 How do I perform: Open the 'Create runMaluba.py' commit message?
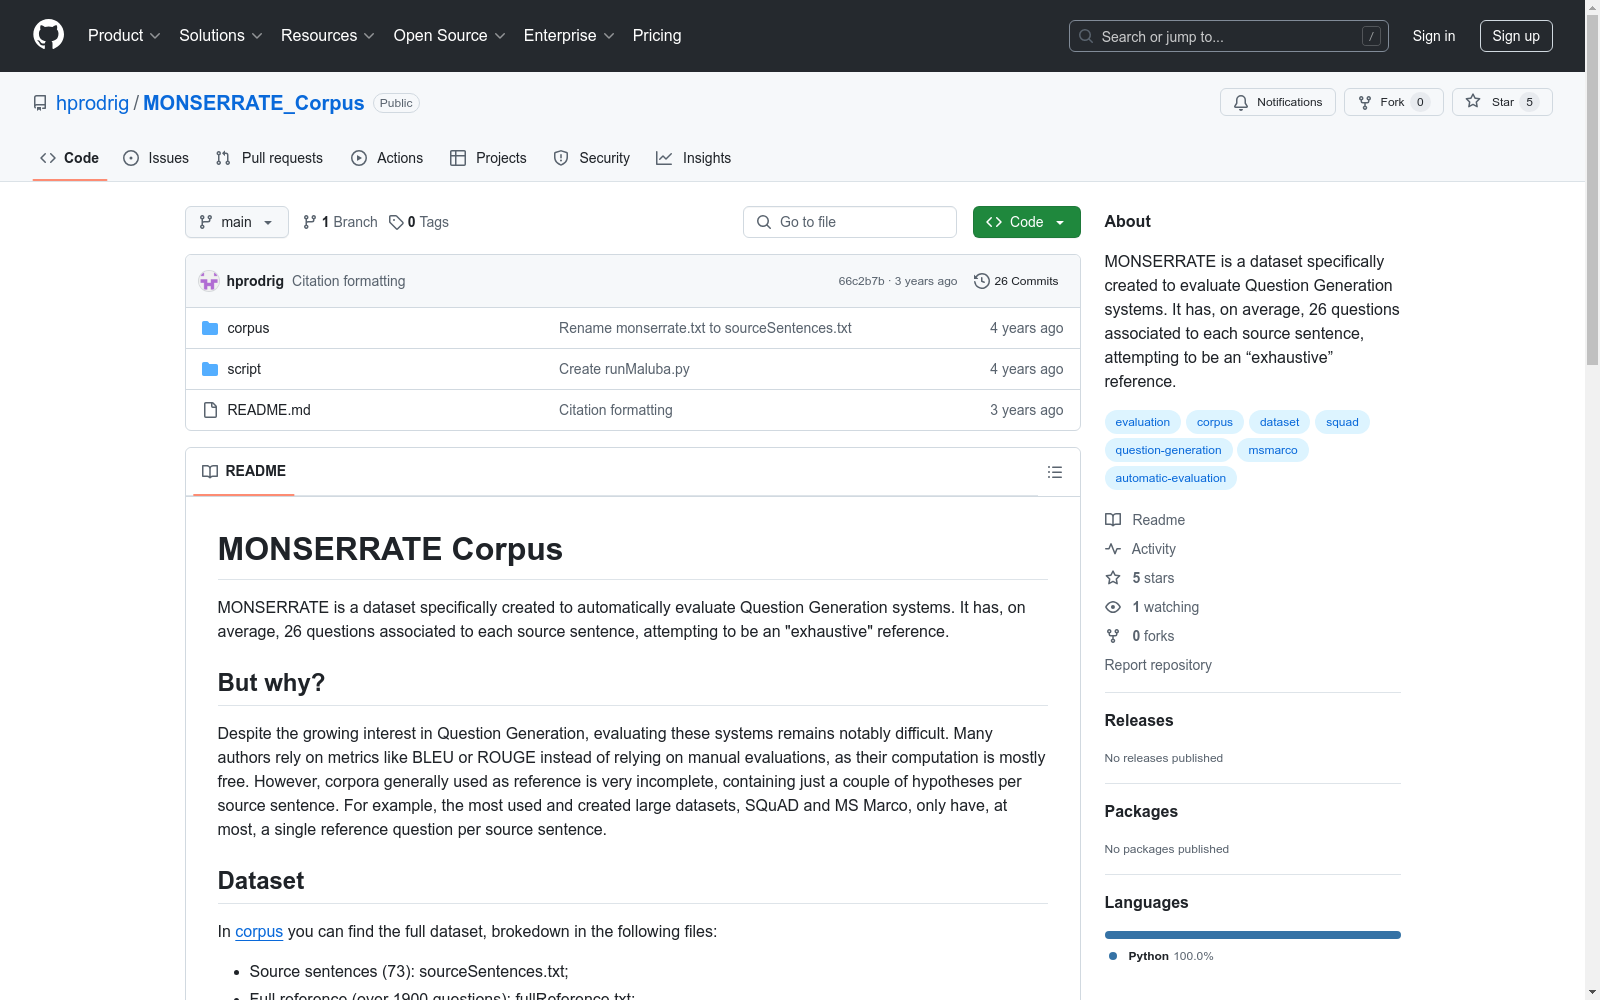pos(624,369)
